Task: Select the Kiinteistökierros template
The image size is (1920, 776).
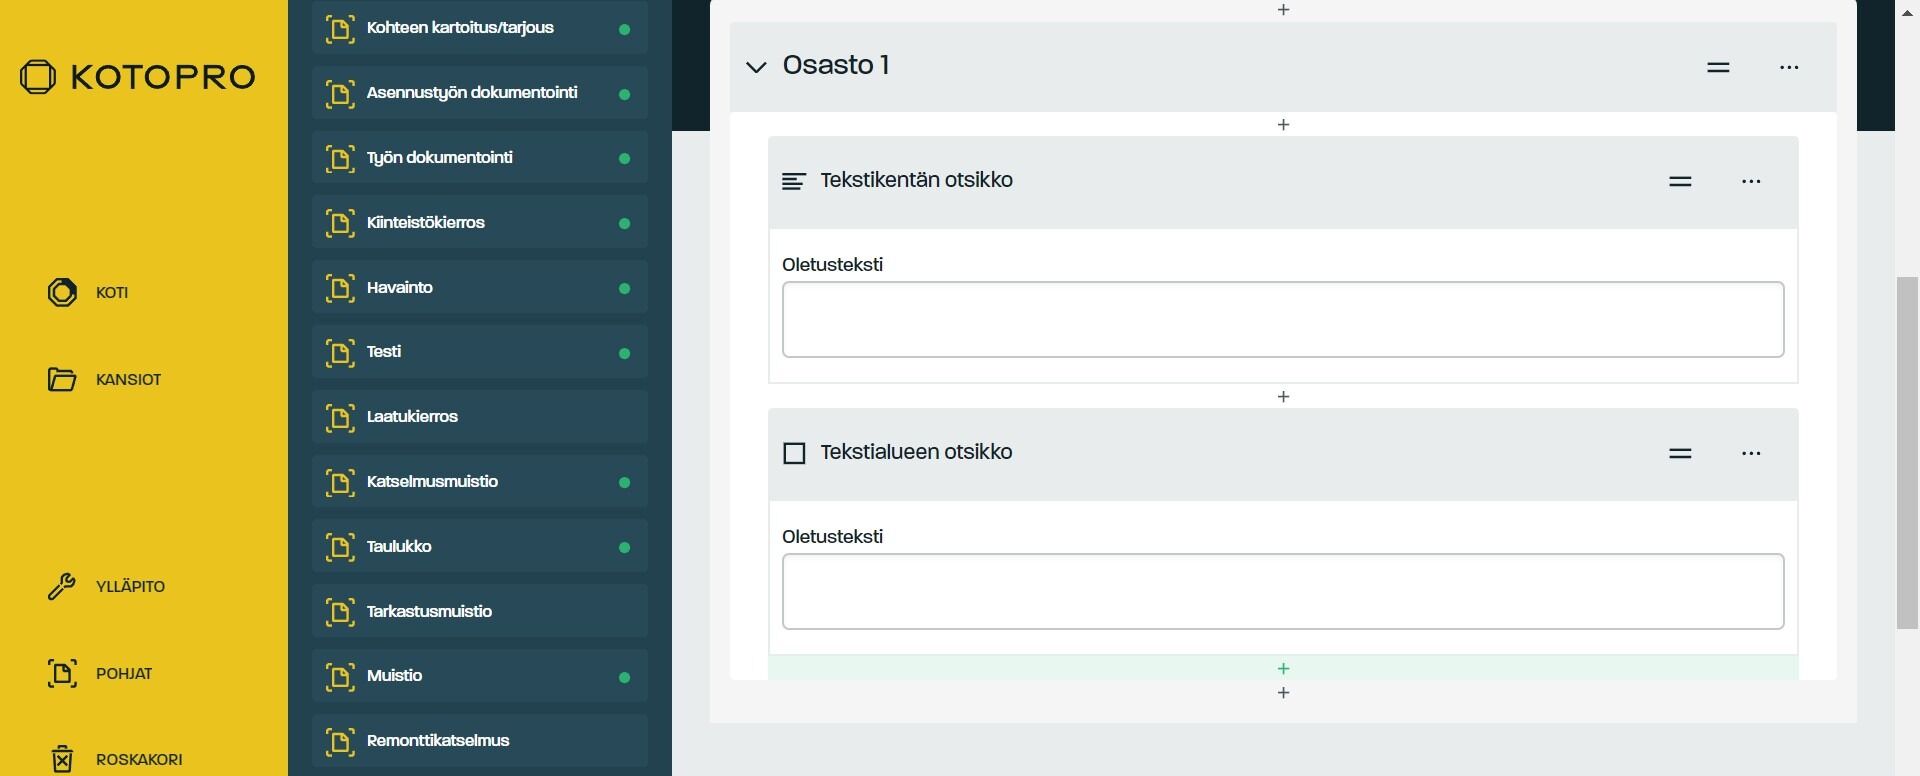Action: coord(480,222)
